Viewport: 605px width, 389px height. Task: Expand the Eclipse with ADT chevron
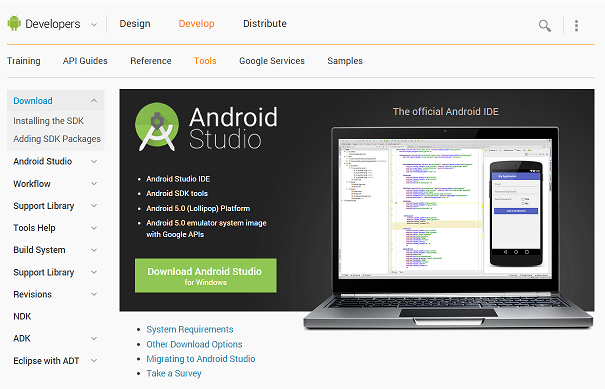point(94,361)
